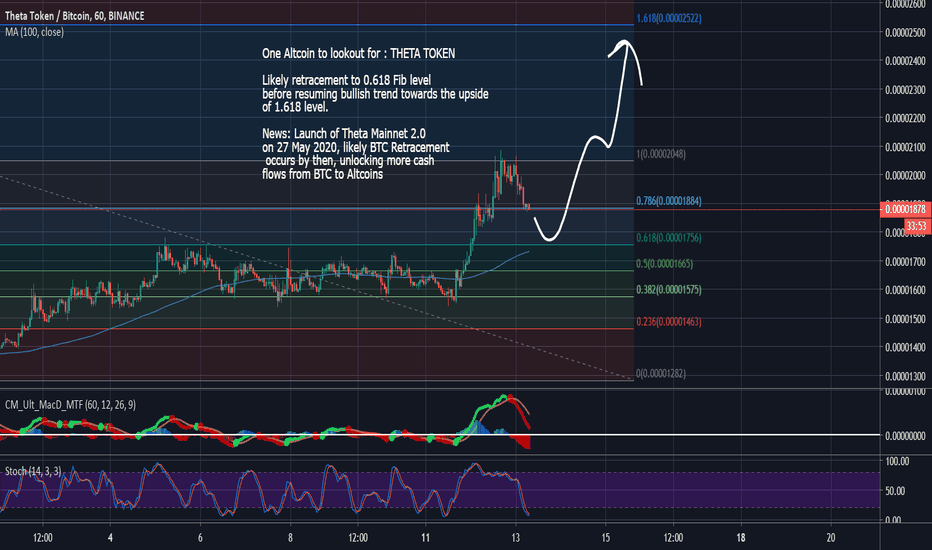Select the 0.236(0.00001463) Fib level label

click(x=669, y=322)
